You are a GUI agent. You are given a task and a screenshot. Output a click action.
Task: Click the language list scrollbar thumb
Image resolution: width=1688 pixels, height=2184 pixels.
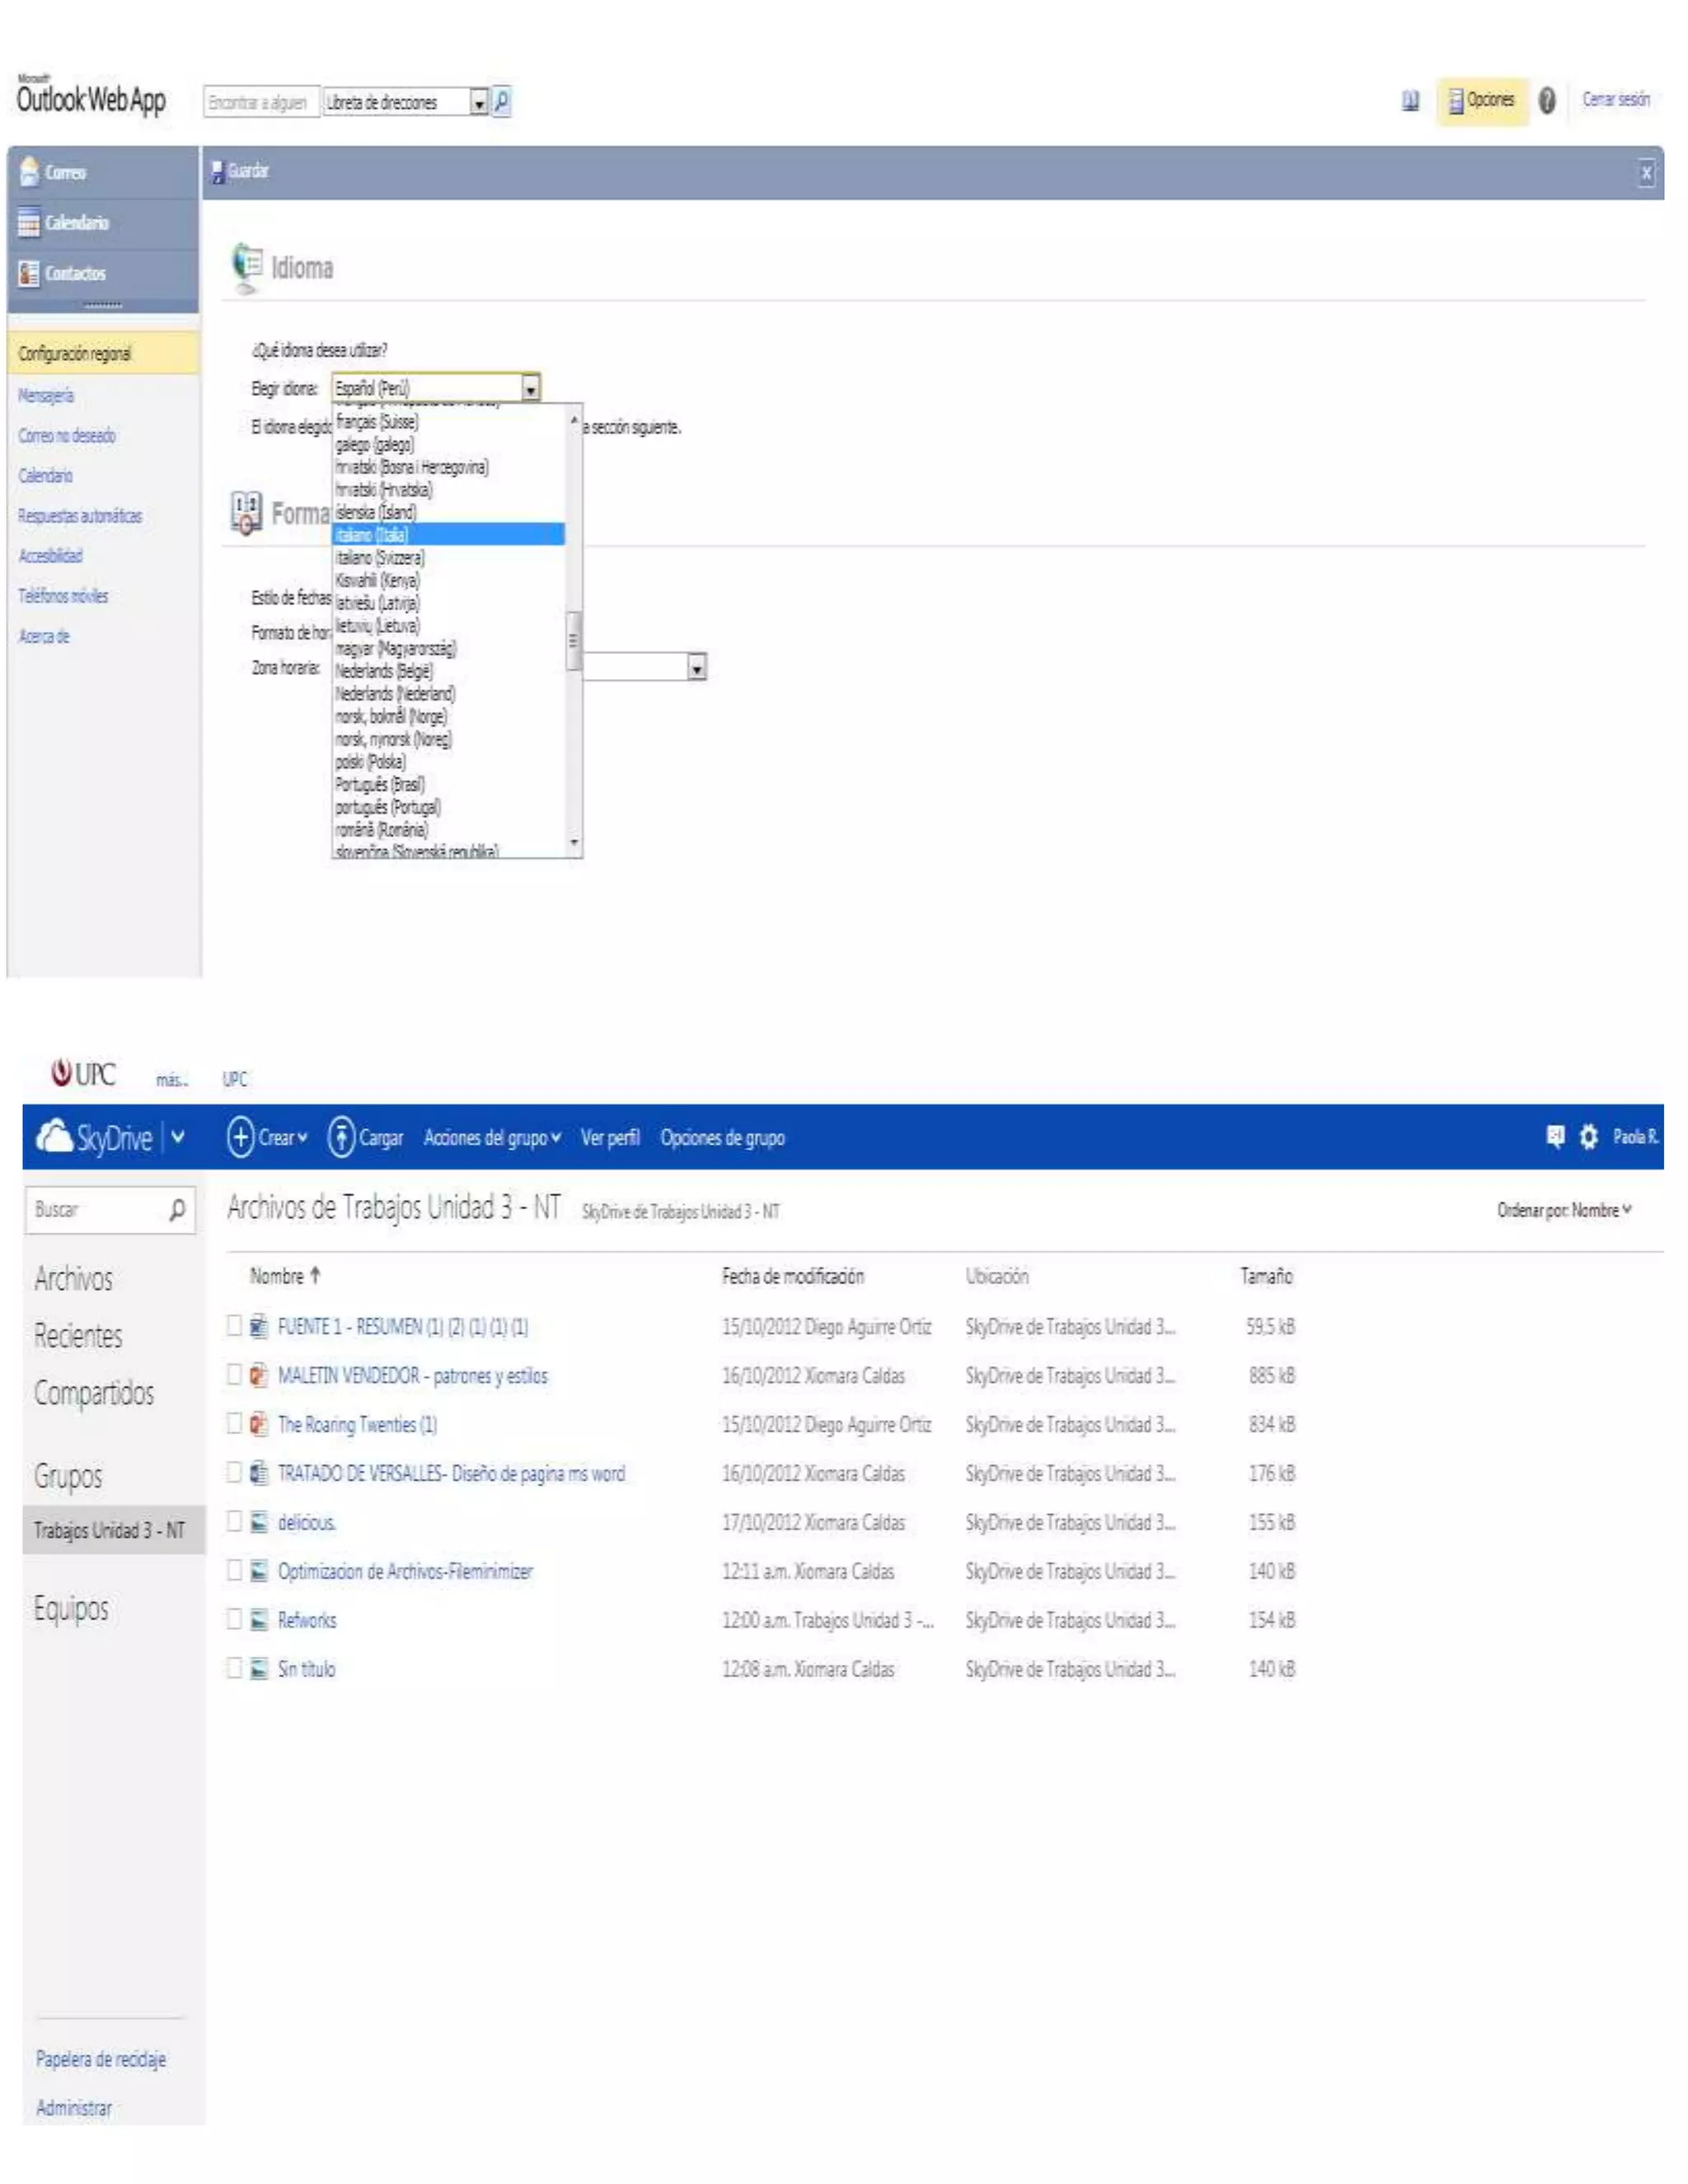click(x=574, y=640)
